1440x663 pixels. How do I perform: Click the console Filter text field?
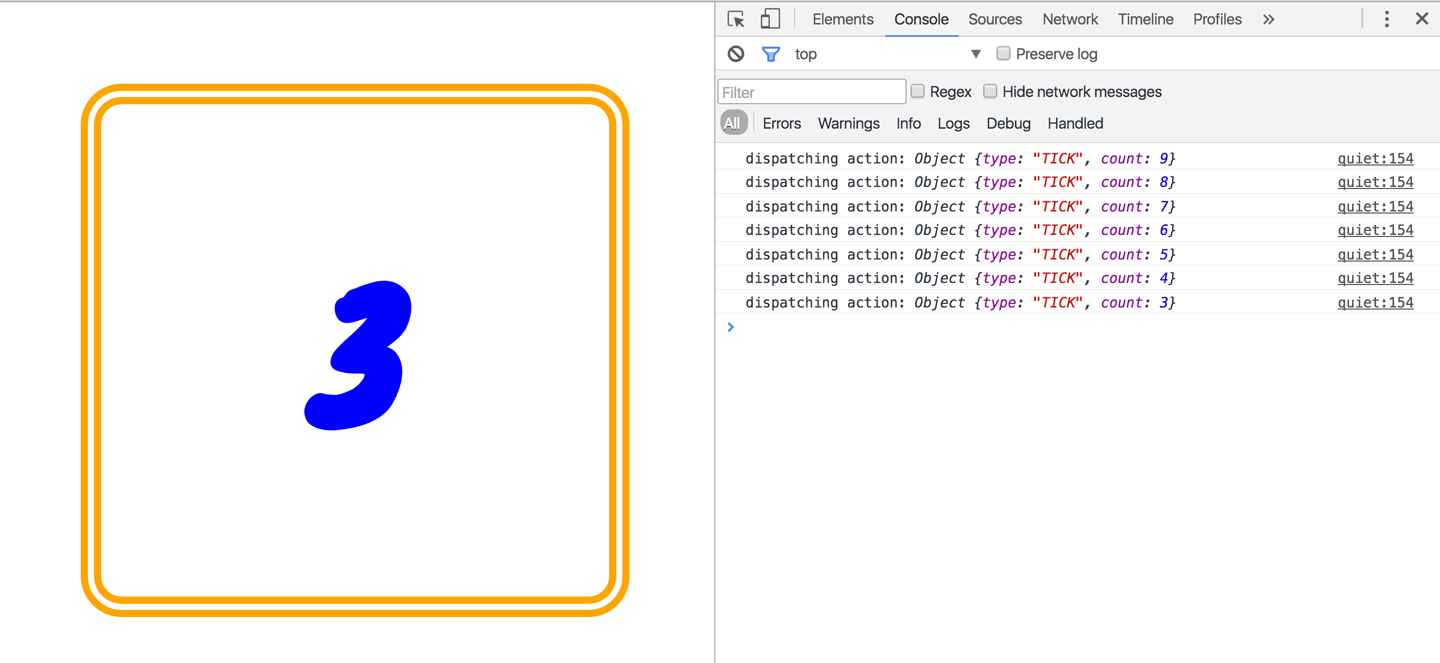pyautogui.click(x=811, y=92)
